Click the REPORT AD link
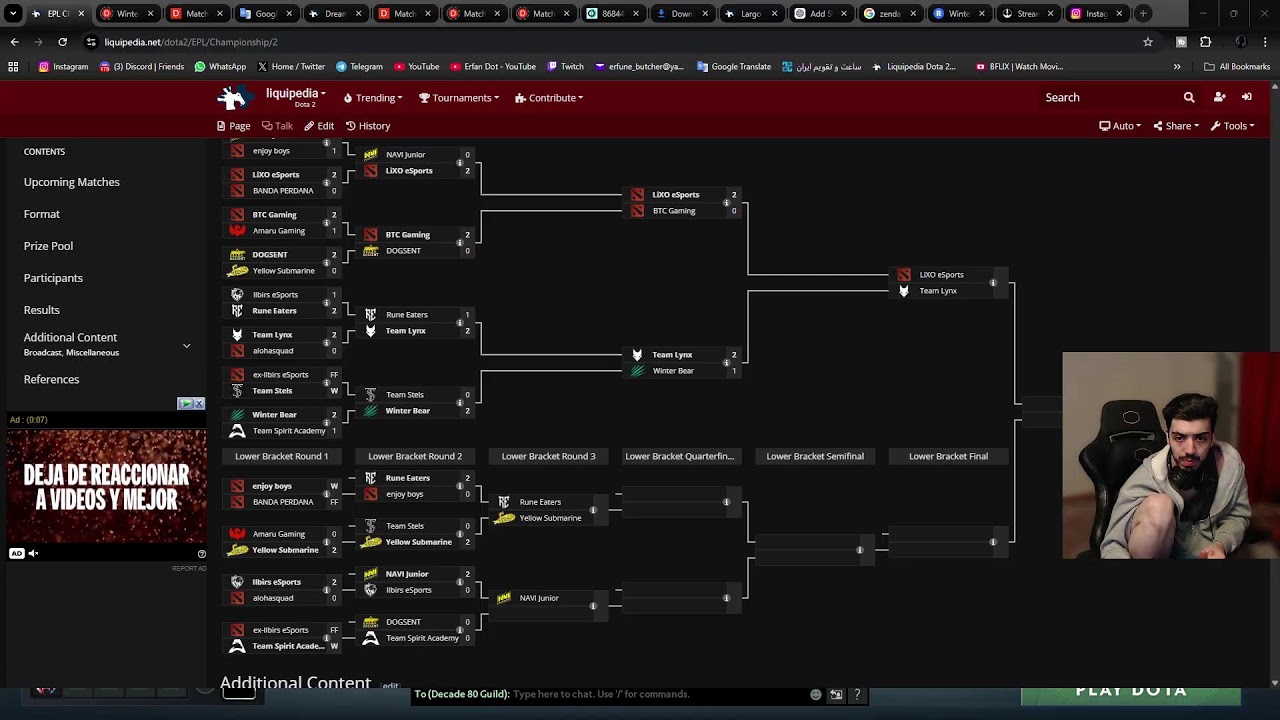The width and height of the screenshot is (1280, 720). point(189,568)
